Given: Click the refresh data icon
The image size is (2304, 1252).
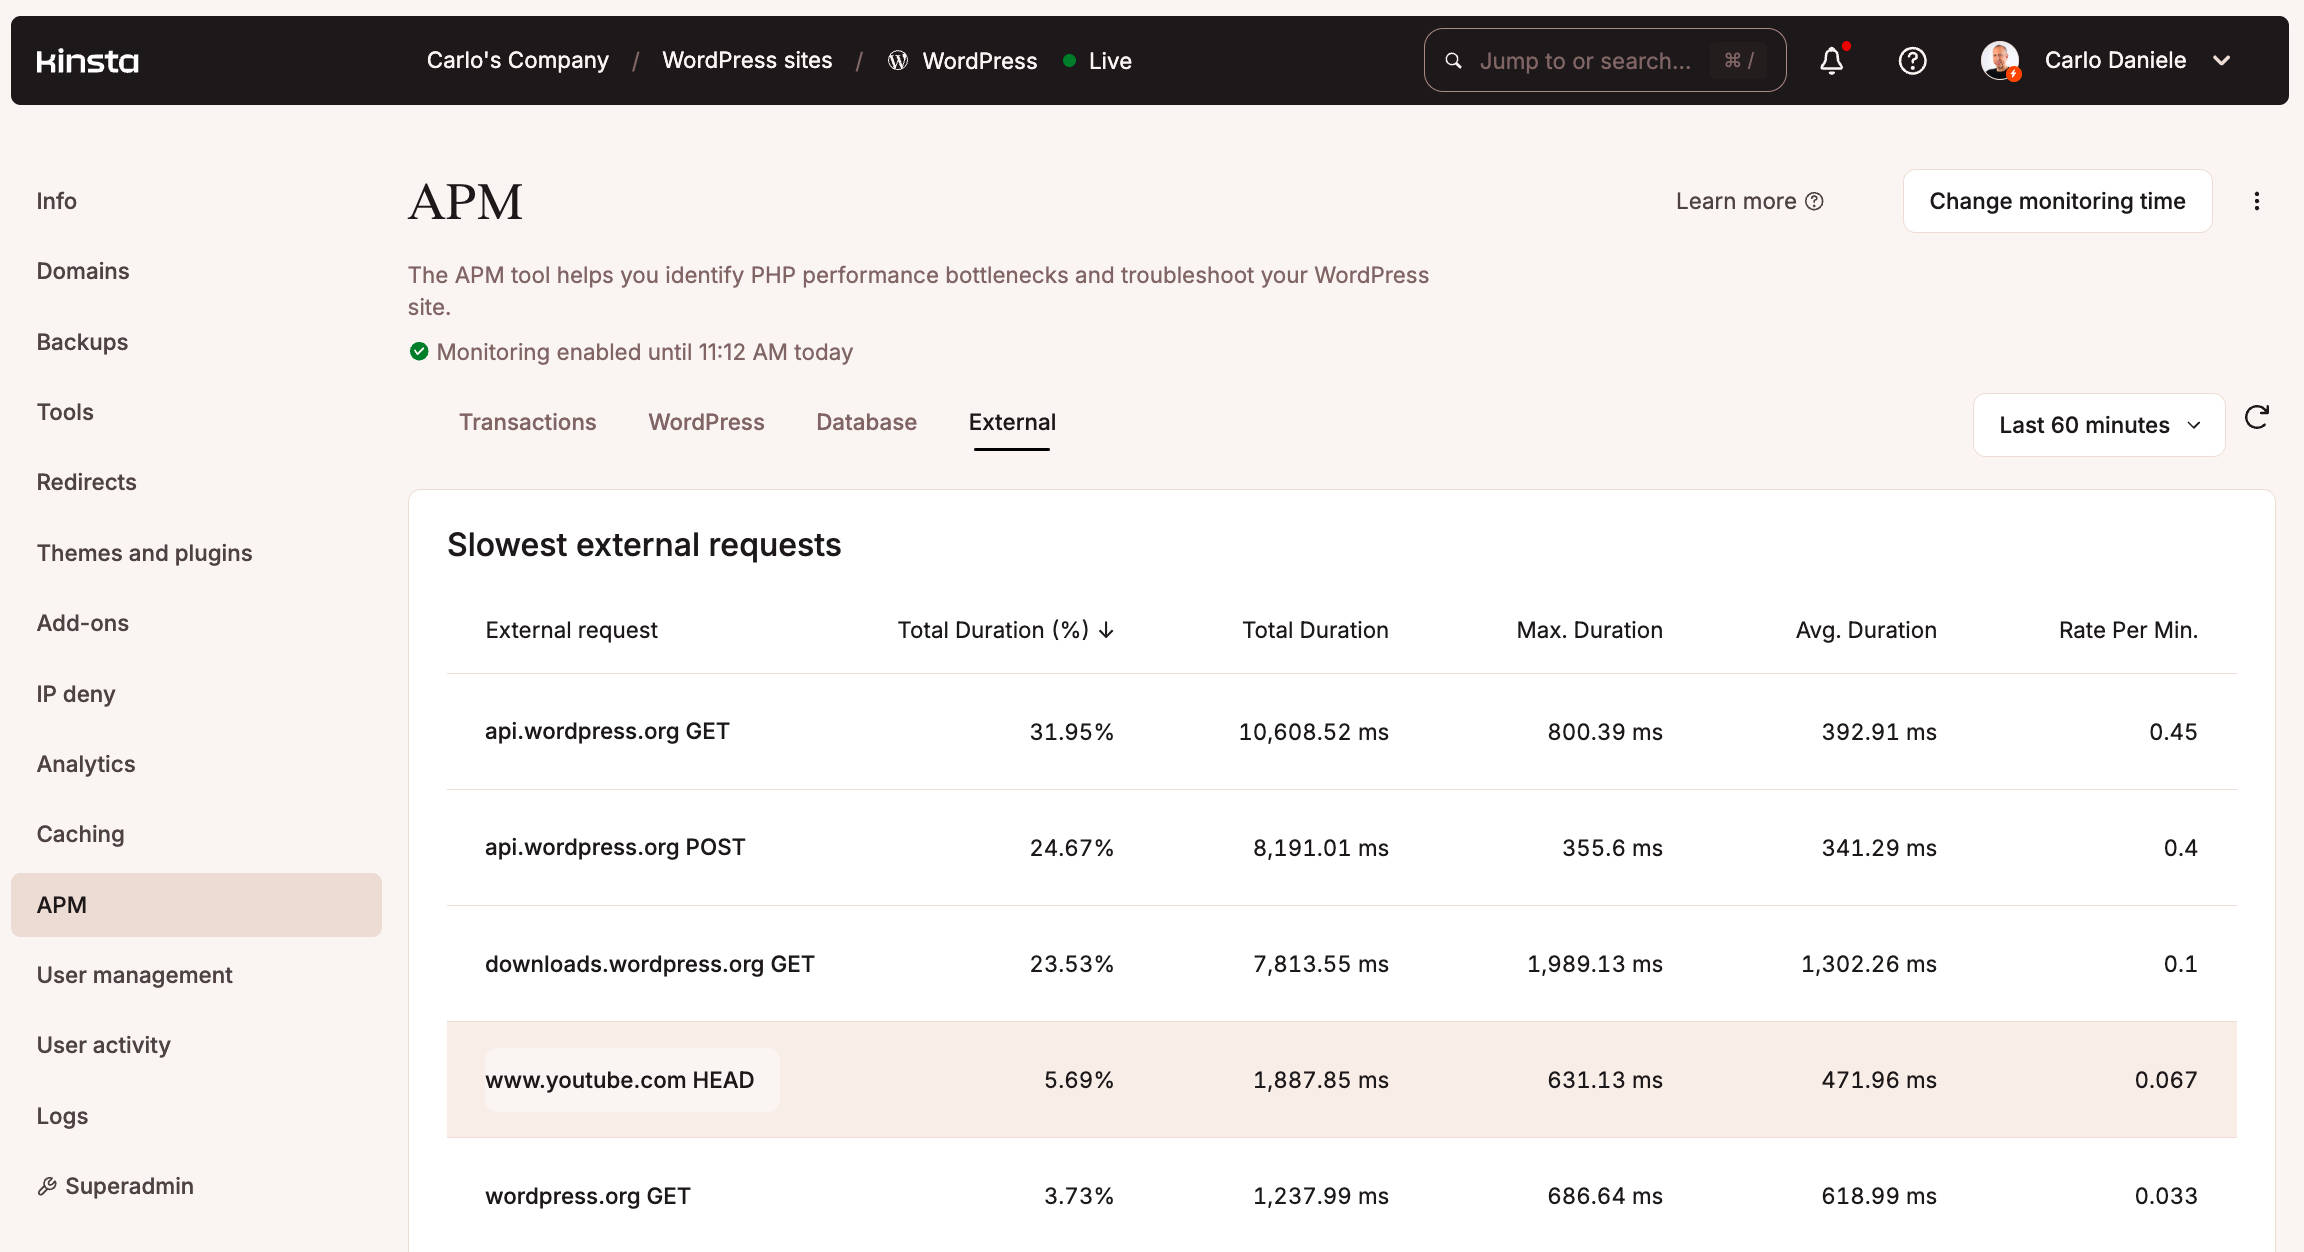Looking at the screenshot, I should click(x=2256, y=418).
